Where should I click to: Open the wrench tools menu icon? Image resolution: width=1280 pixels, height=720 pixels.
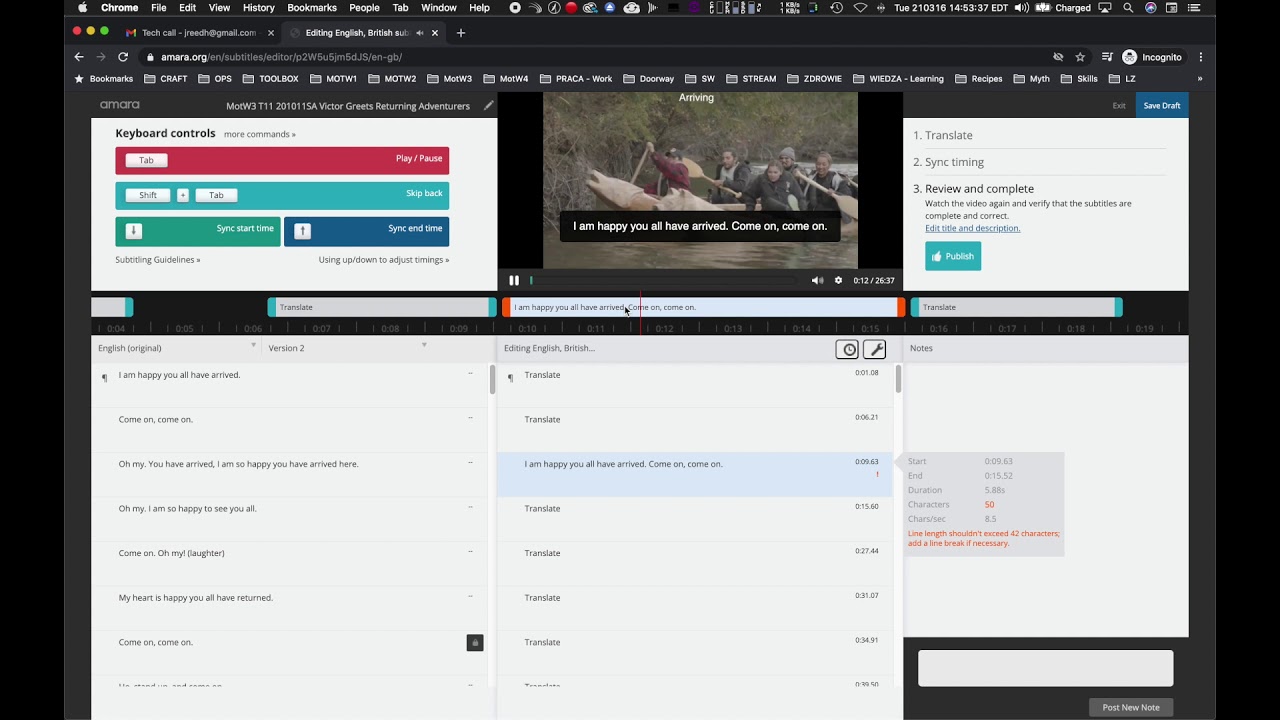coord(874,349)
